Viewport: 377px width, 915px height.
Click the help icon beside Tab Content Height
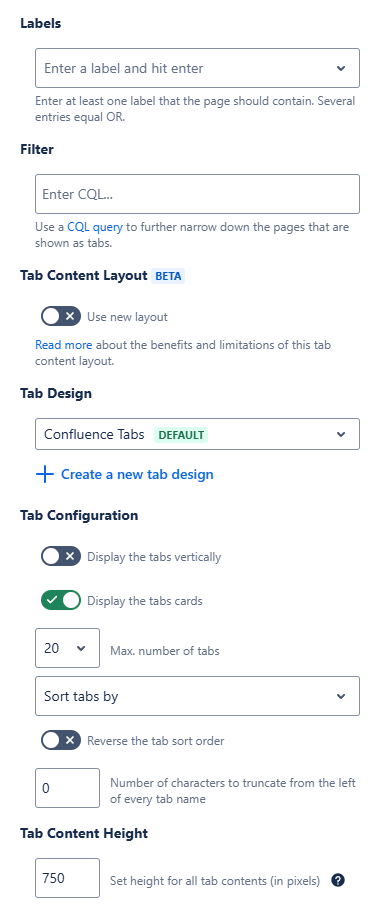tap(337, 881)
